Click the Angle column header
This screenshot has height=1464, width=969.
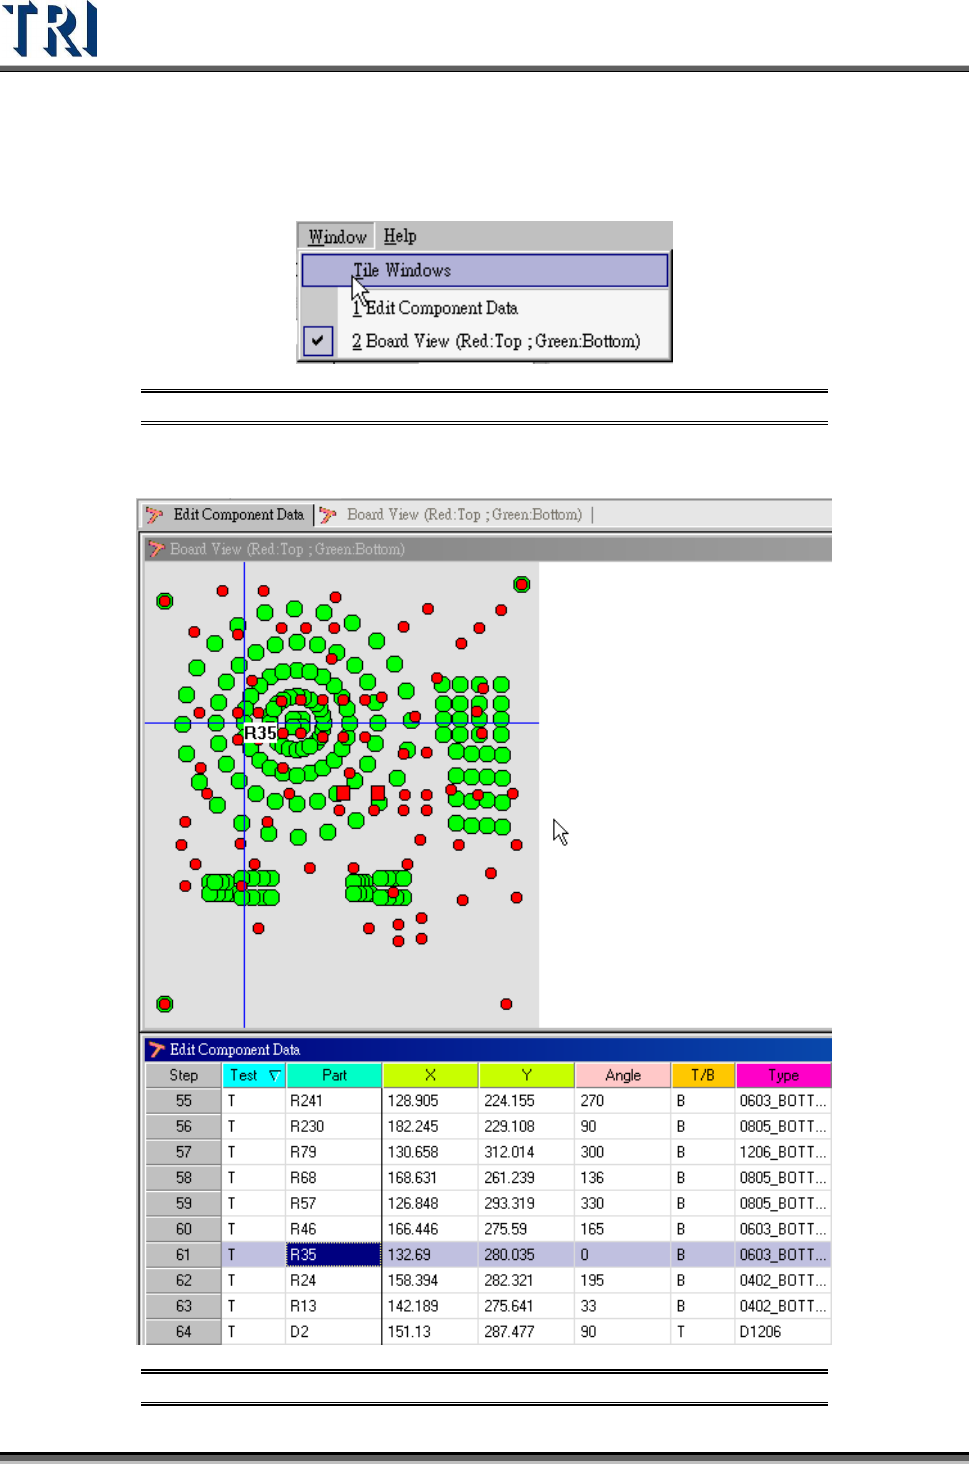(623, 1075)
